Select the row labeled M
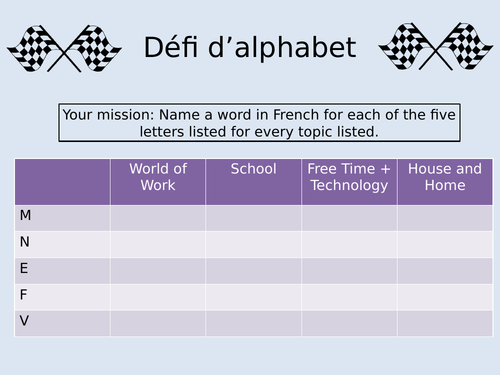Image resolution: width=500 pixels, height=375 pixels. tap(254, 218)
